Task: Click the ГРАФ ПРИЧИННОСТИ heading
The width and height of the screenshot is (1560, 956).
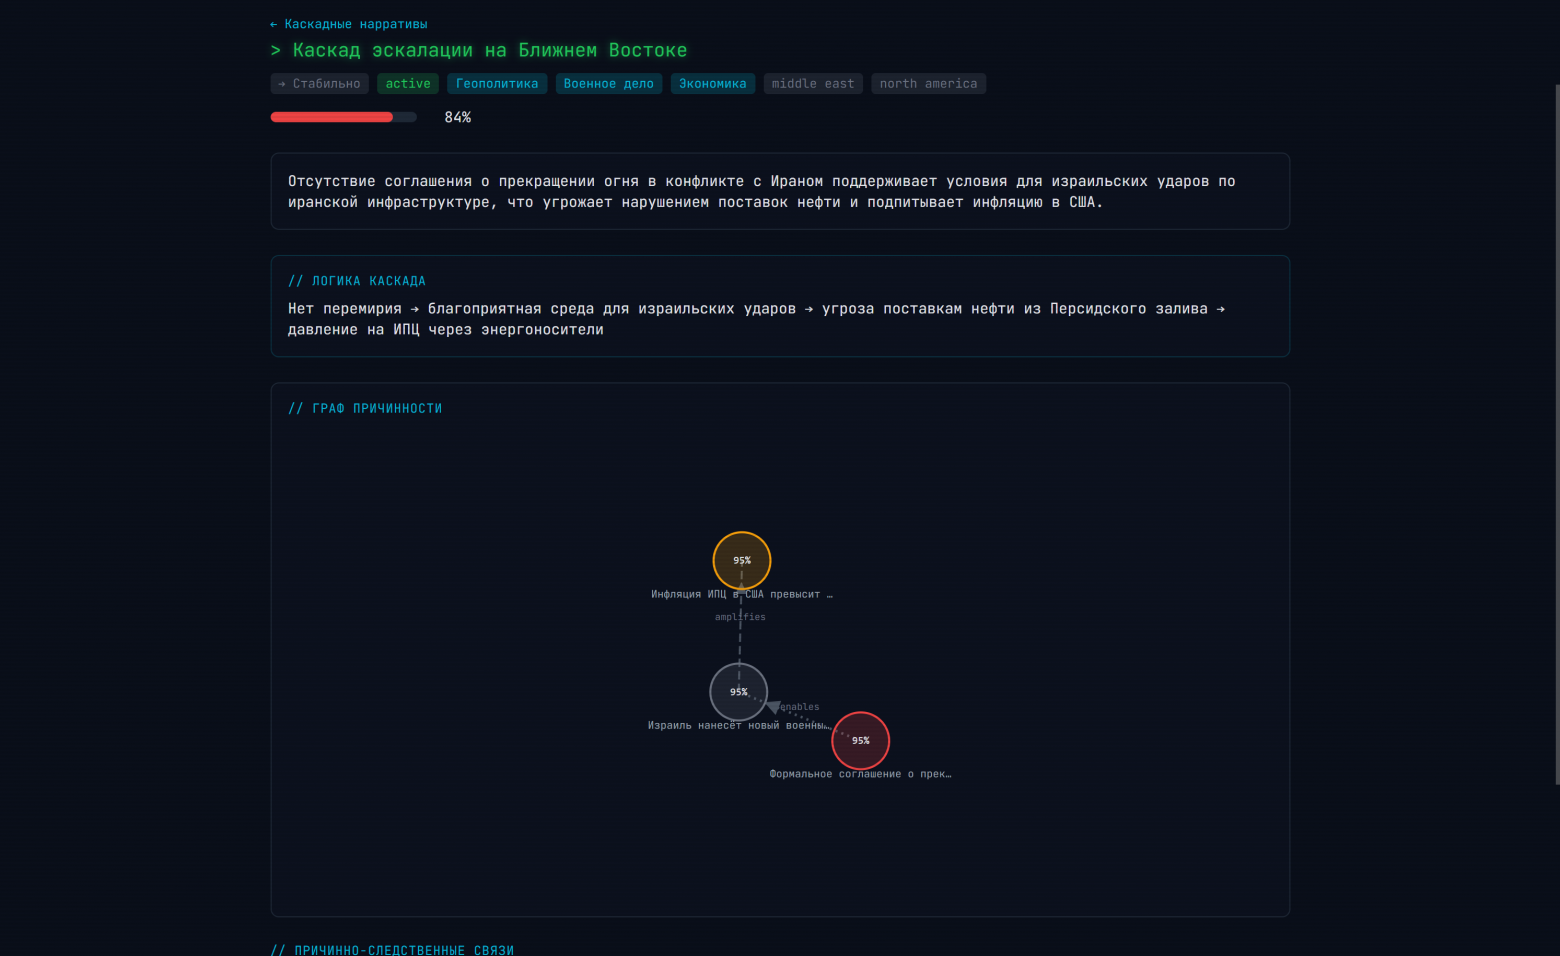Action: (365, 408)
